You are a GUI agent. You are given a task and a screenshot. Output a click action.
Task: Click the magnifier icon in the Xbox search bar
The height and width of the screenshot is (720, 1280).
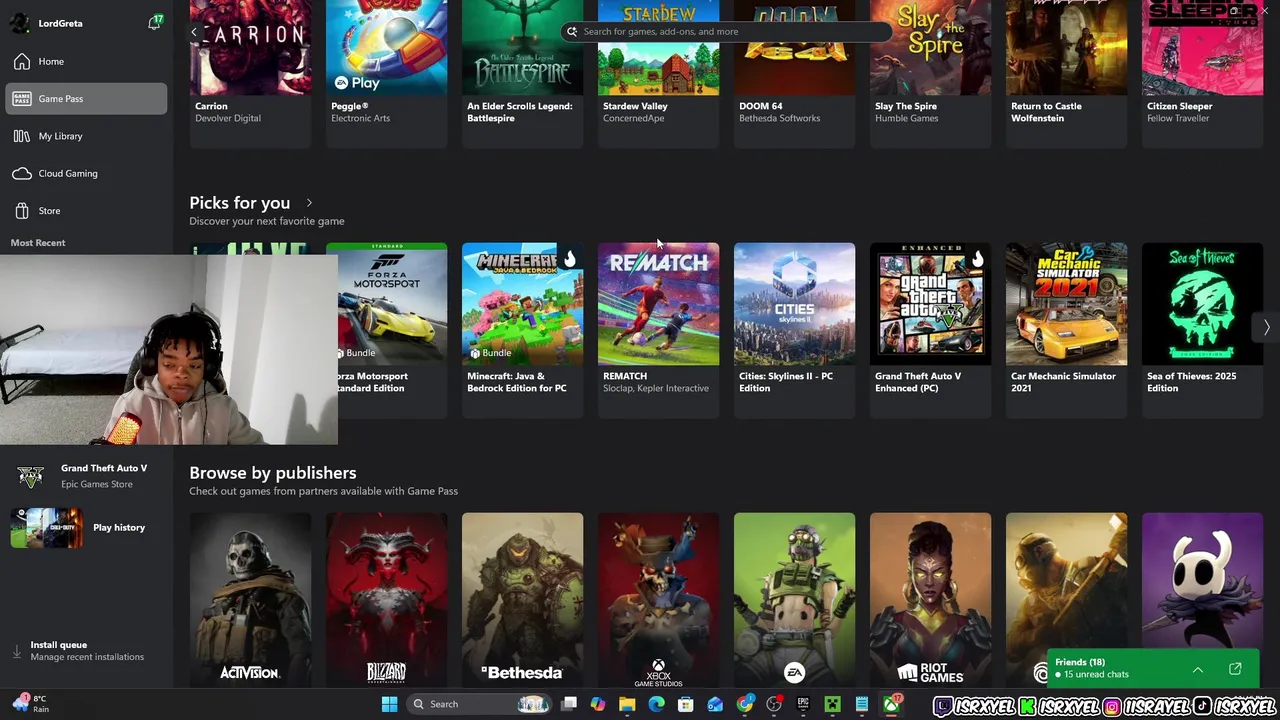click(x=572, y=31)
